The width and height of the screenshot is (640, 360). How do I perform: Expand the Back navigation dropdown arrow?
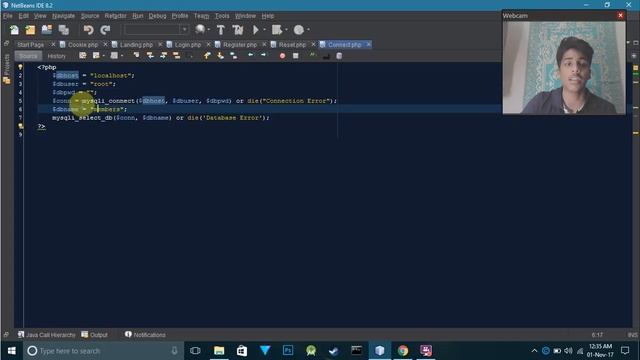tap(104, 56)
